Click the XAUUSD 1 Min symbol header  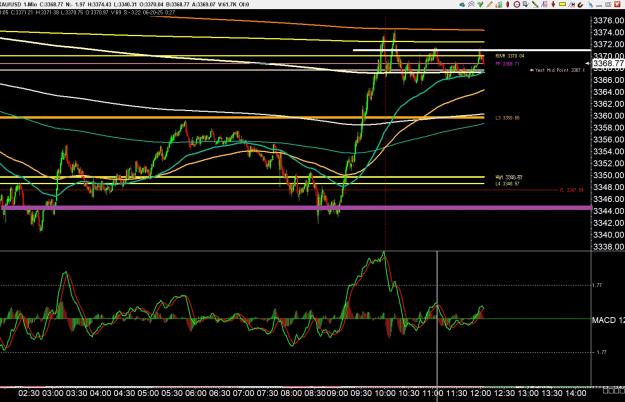(17, 4)
